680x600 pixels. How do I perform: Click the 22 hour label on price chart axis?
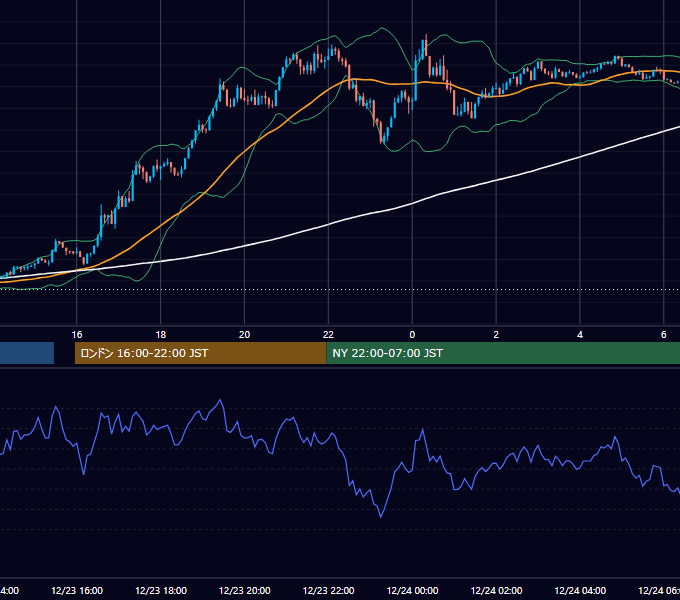point(328,335)
